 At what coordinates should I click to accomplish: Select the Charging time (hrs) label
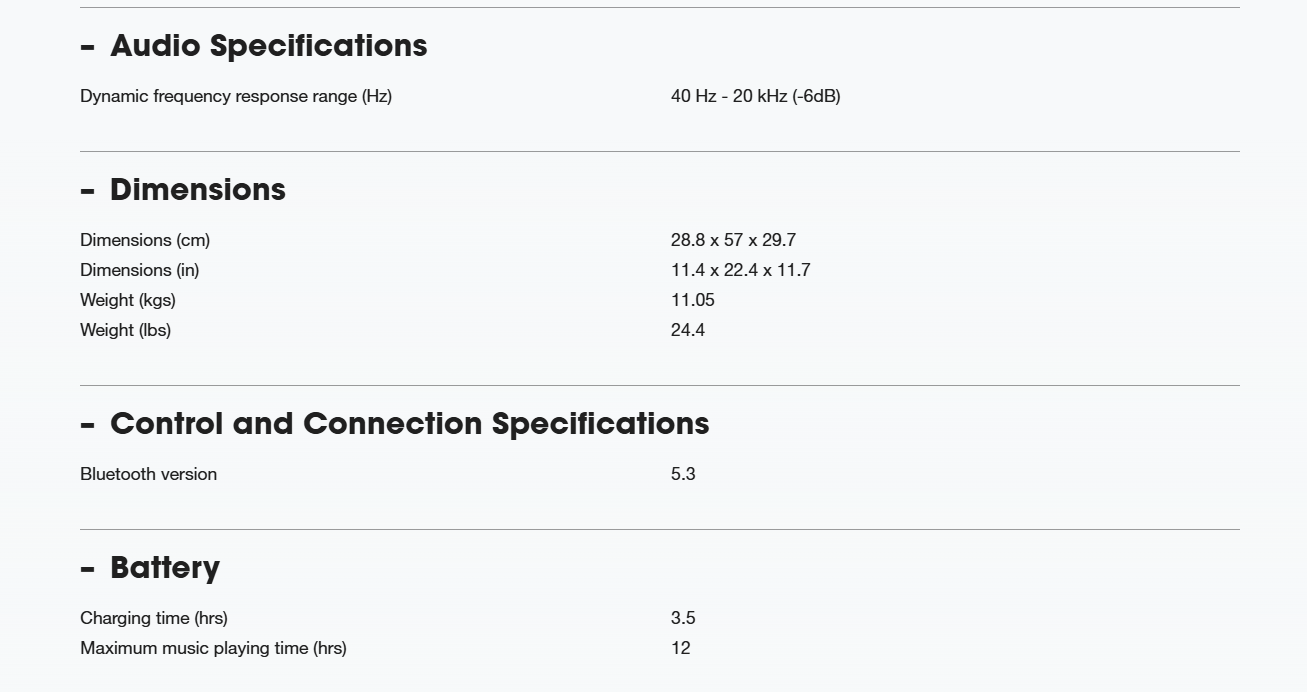tap(154, 618)
